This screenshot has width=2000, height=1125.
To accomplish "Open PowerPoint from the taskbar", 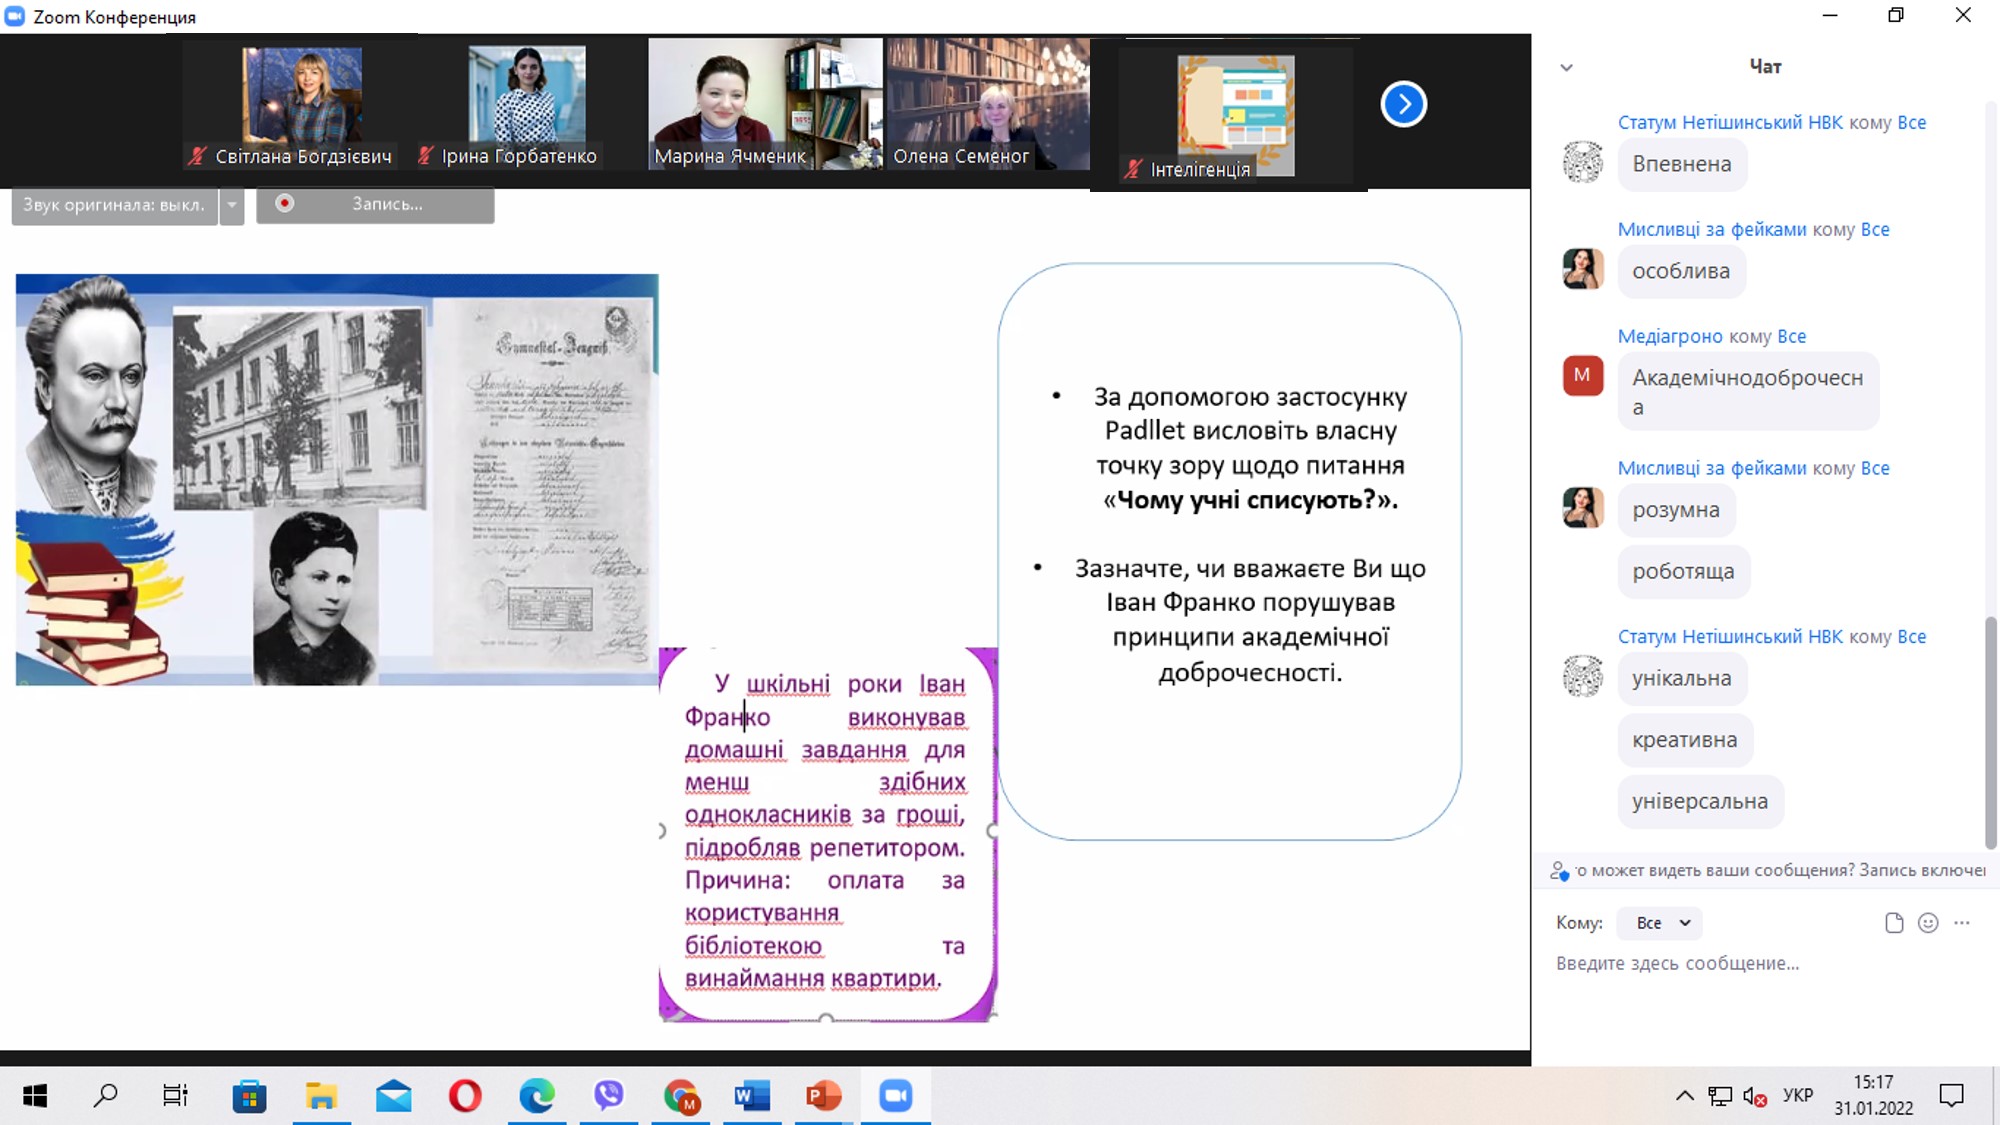I will pyautogui.click(x=823, y=1096).
